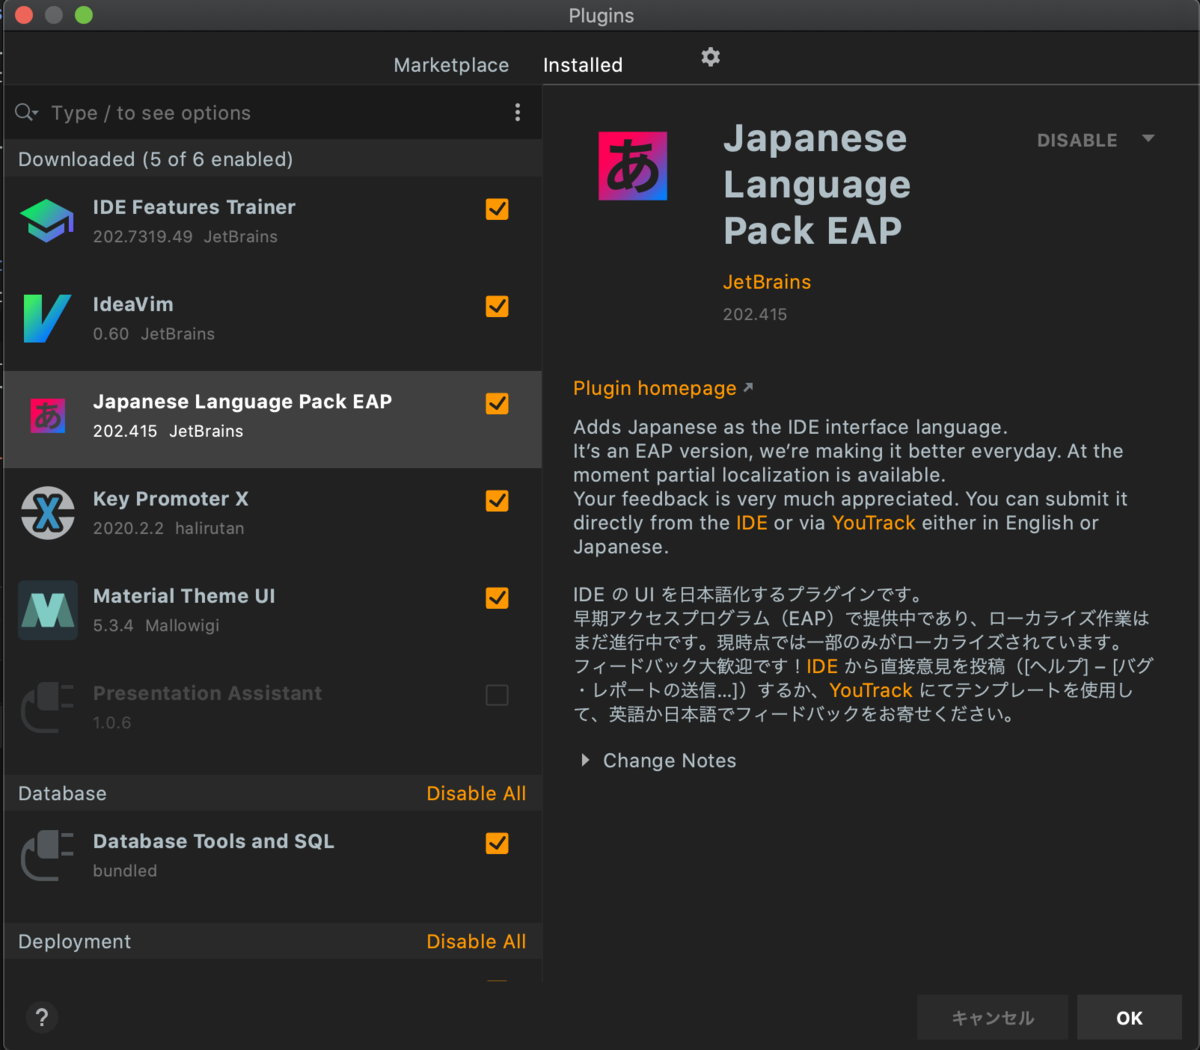1200x1050 pixels.
Task: Click the Japanese Language Pack list icon
Action: 47,416
